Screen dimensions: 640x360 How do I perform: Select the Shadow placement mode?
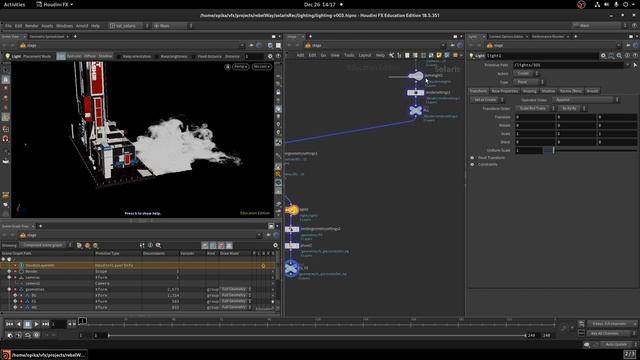point(105,56)
